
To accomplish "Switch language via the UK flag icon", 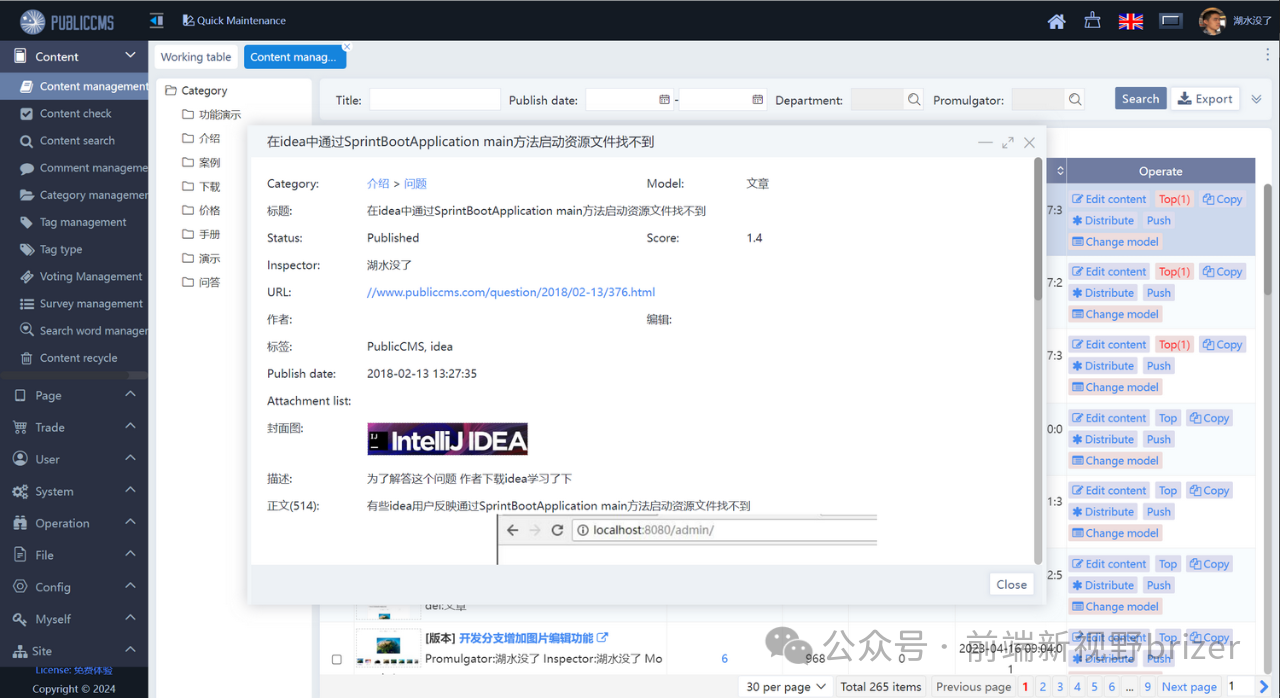I will click(1130, 20).
